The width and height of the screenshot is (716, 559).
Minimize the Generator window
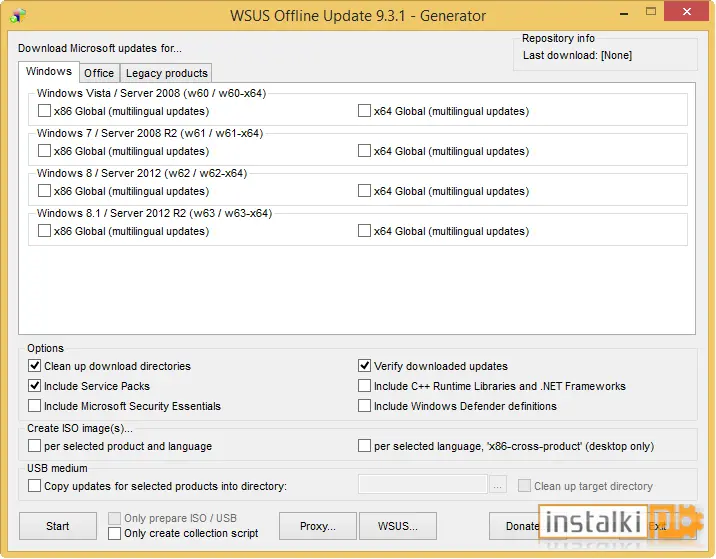pyautogui.click(x=624, y=14)
